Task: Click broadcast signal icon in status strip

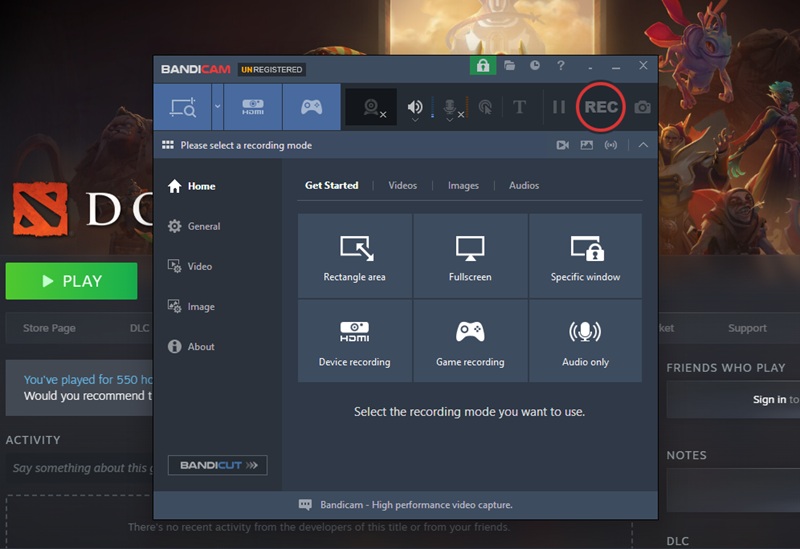Action: click(611, 145)
